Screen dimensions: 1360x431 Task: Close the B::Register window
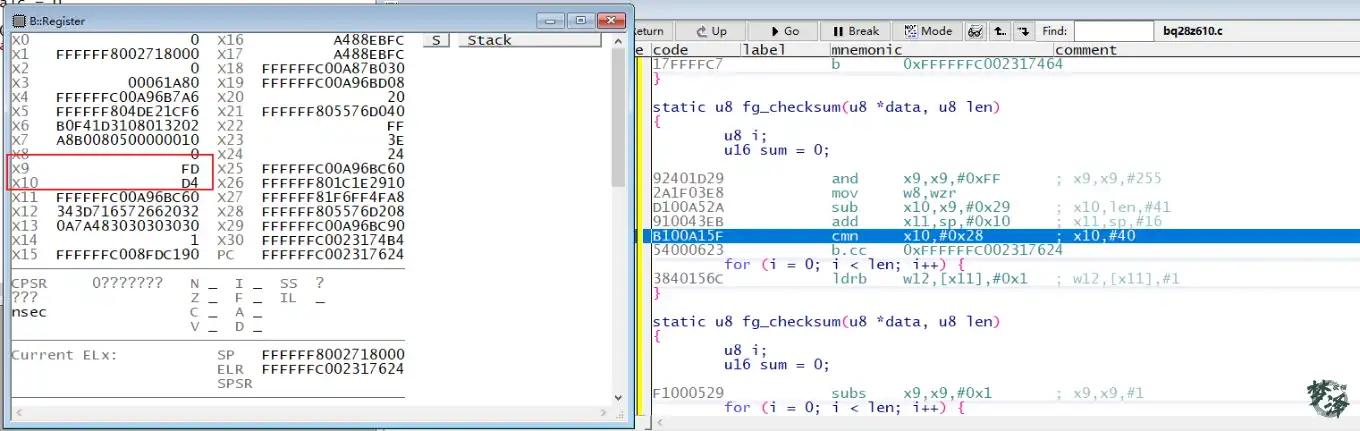[609, 20]
